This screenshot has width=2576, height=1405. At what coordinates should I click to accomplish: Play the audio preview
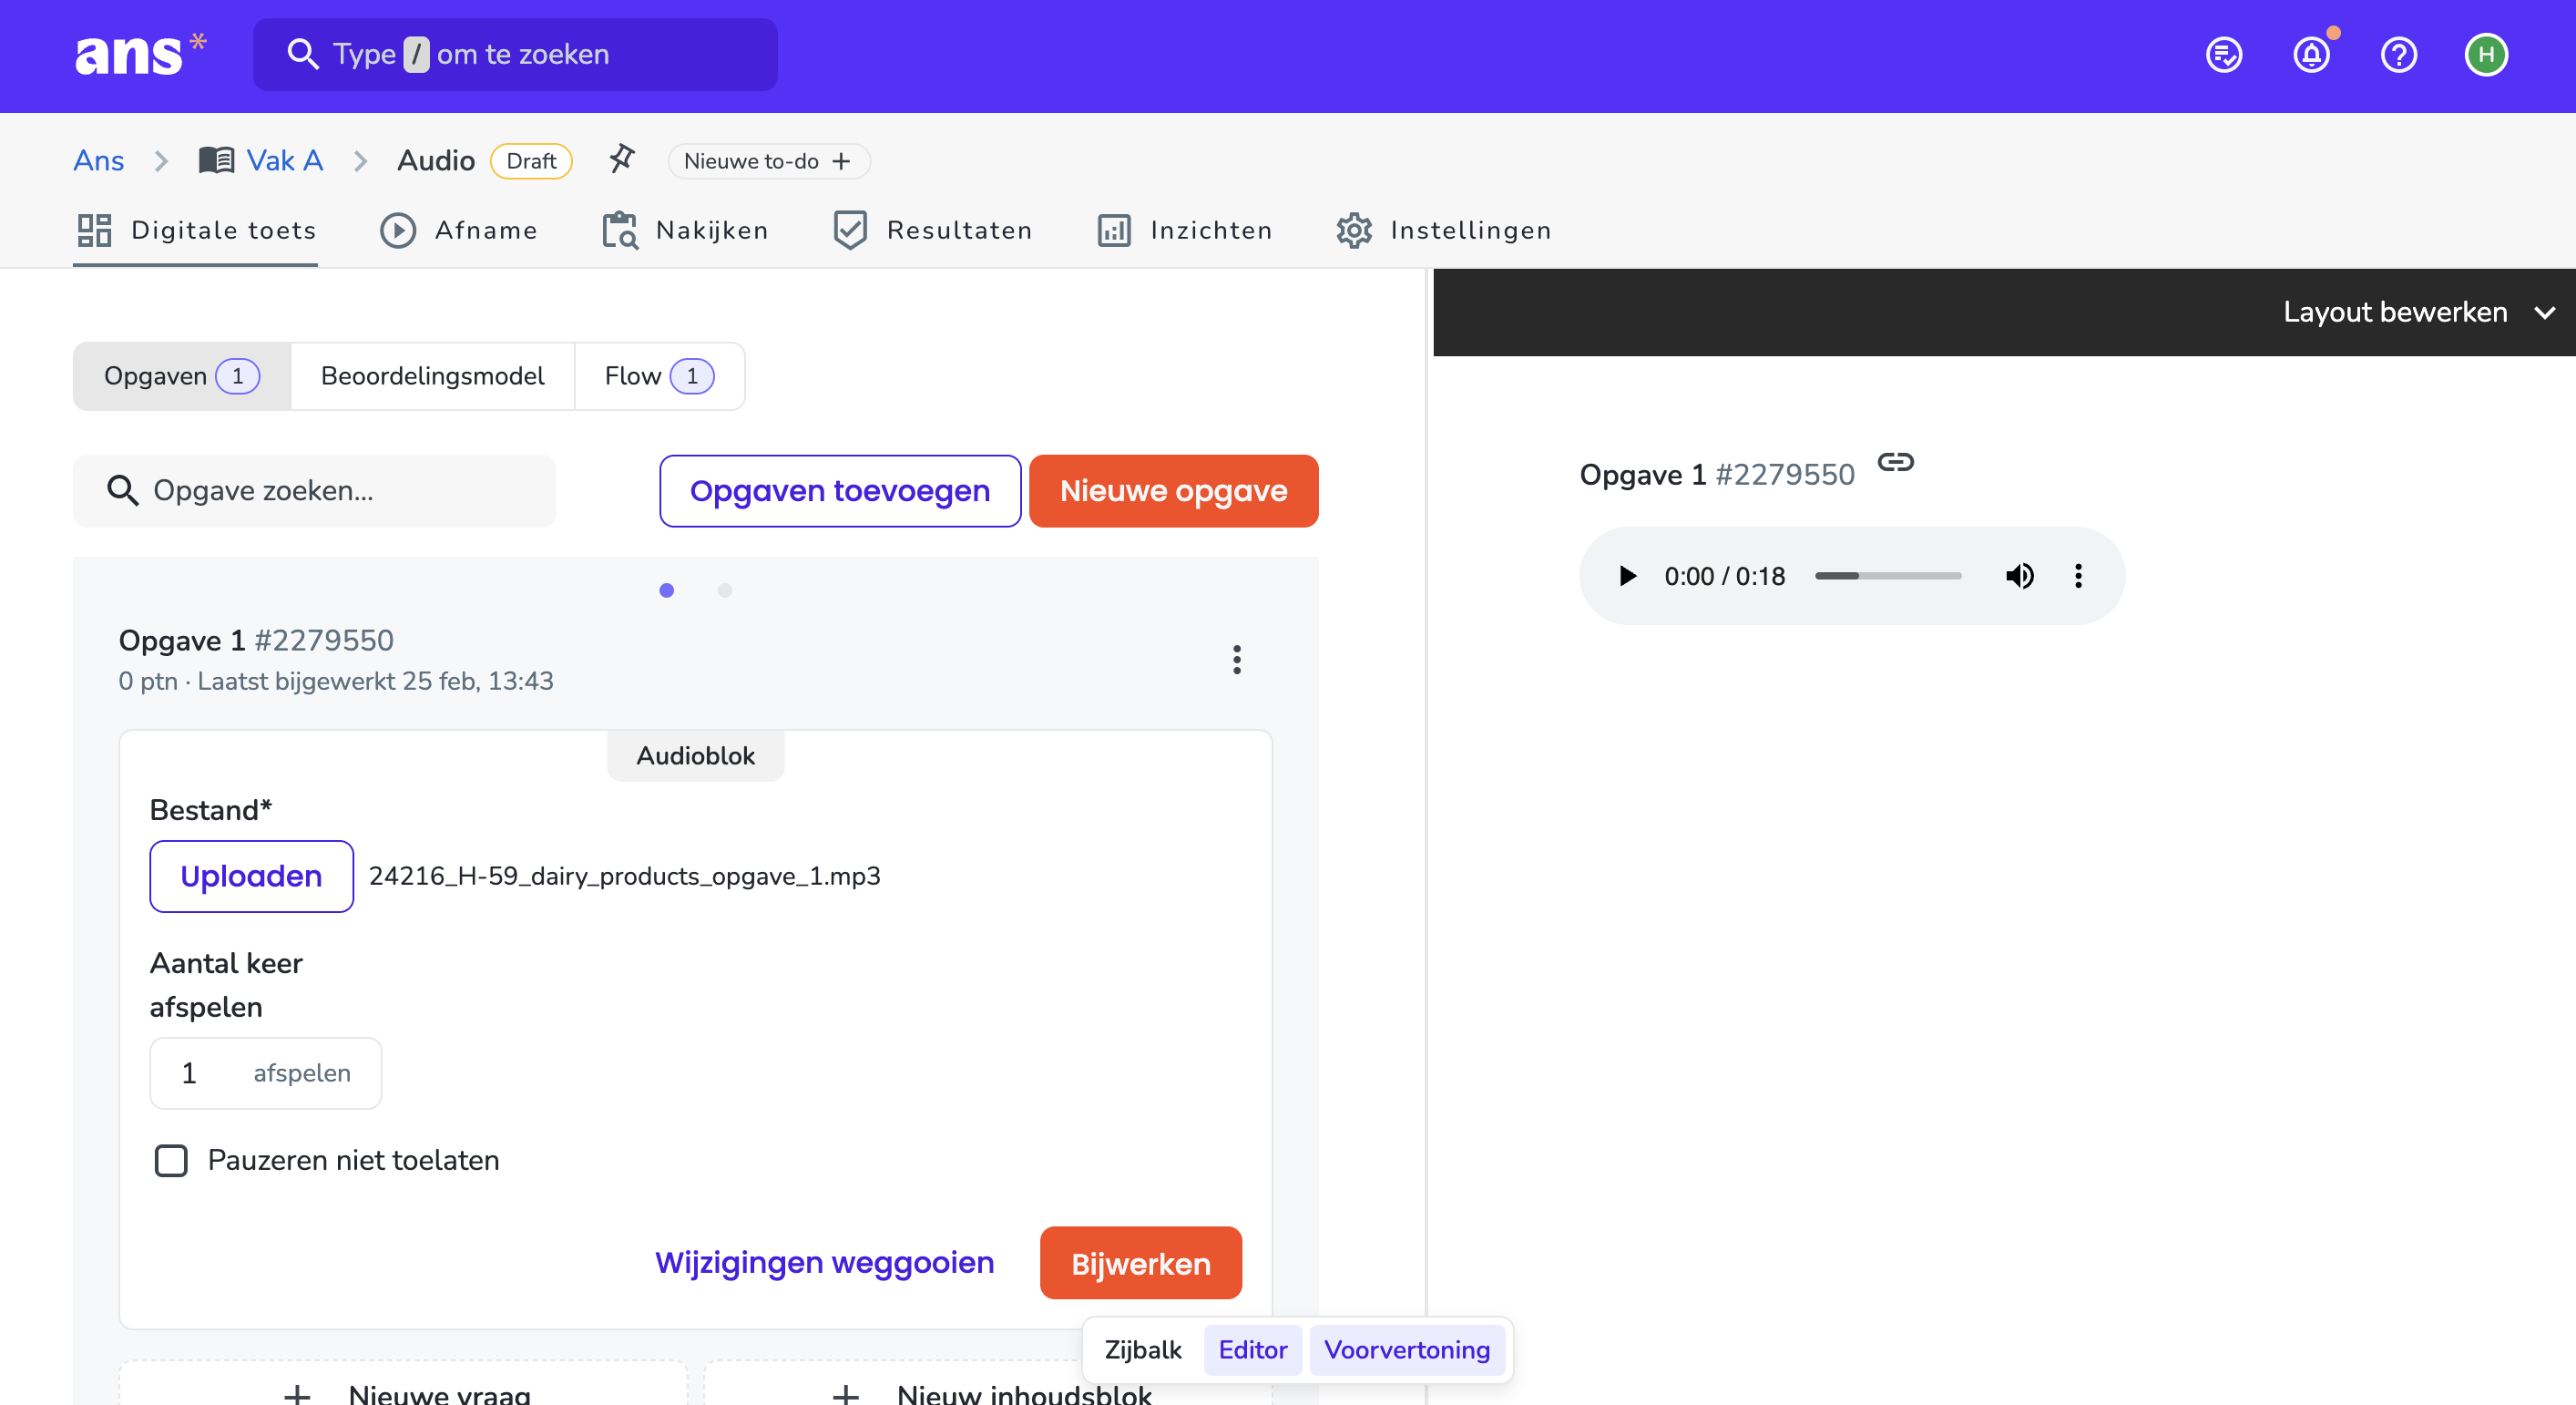tap(1627, 576)
